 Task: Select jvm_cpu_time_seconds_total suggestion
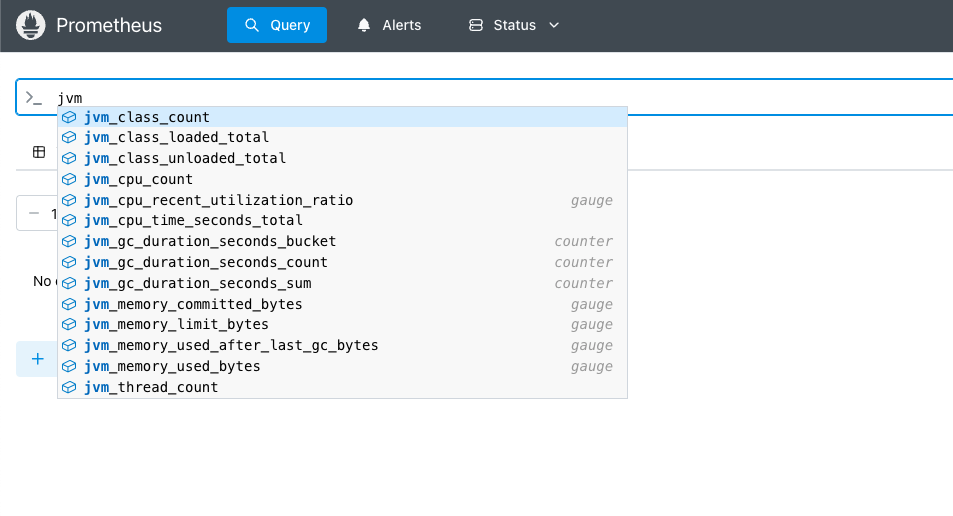click(x=342, y=220)
